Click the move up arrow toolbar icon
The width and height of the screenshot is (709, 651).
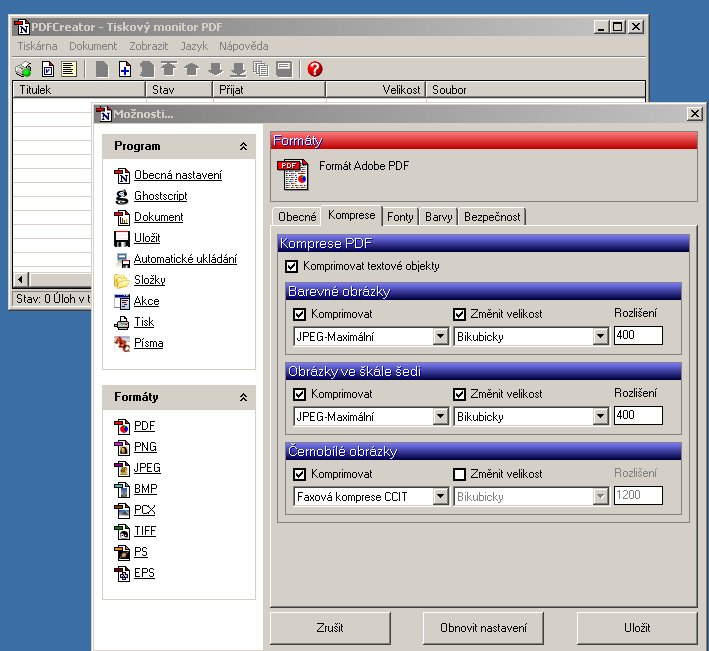tap(192, 69)
